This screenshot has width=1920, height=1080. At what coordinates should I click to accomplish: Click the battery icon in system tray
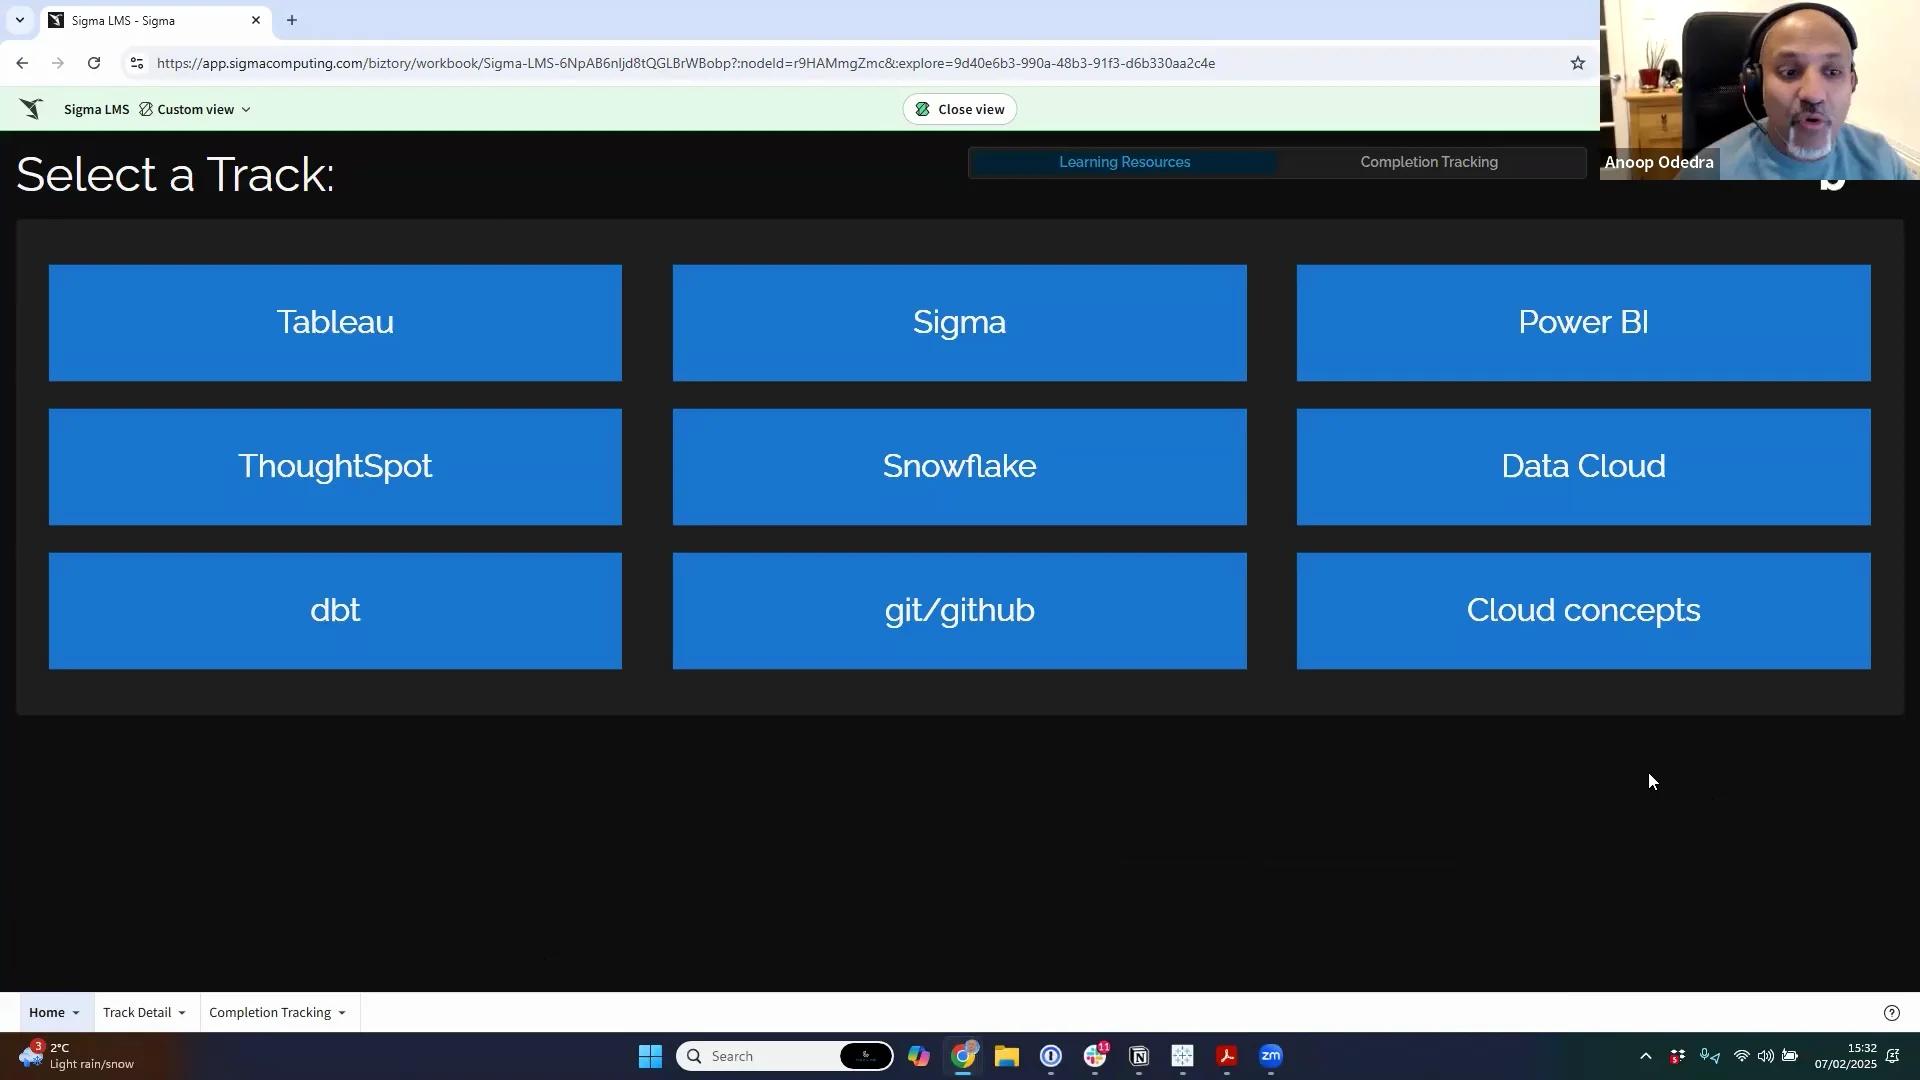pyautogui.click(x=1790, y=1056)
